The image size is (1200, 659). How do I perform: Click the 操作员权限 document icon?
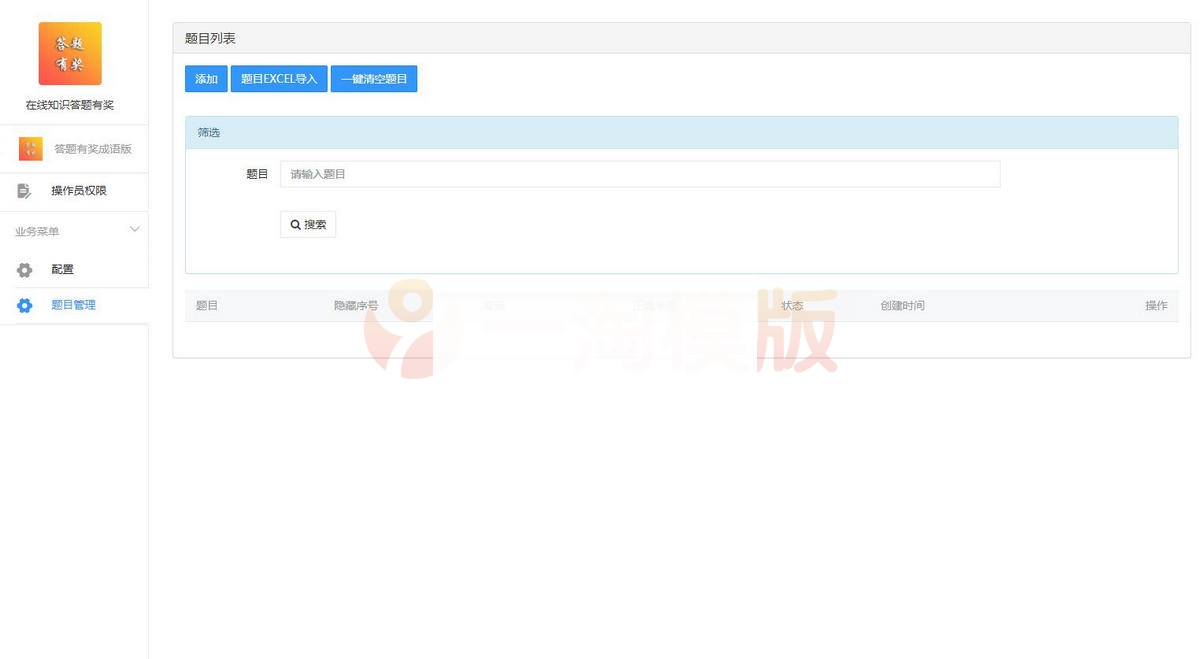tap(23, 190)
